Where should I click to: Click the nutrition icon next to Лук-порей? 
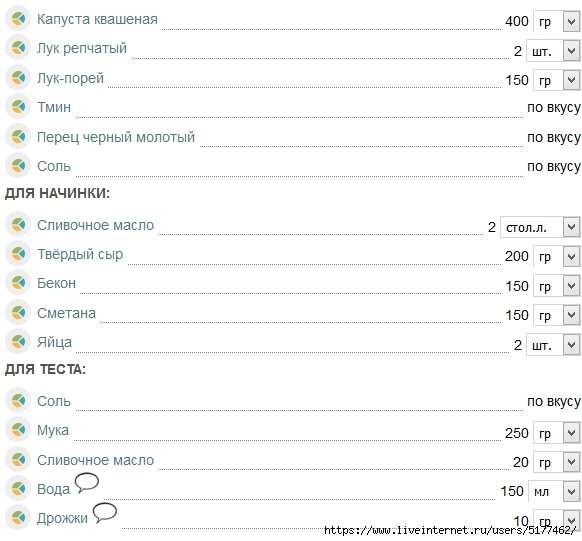pyautogui.click(x=18, y=77)
